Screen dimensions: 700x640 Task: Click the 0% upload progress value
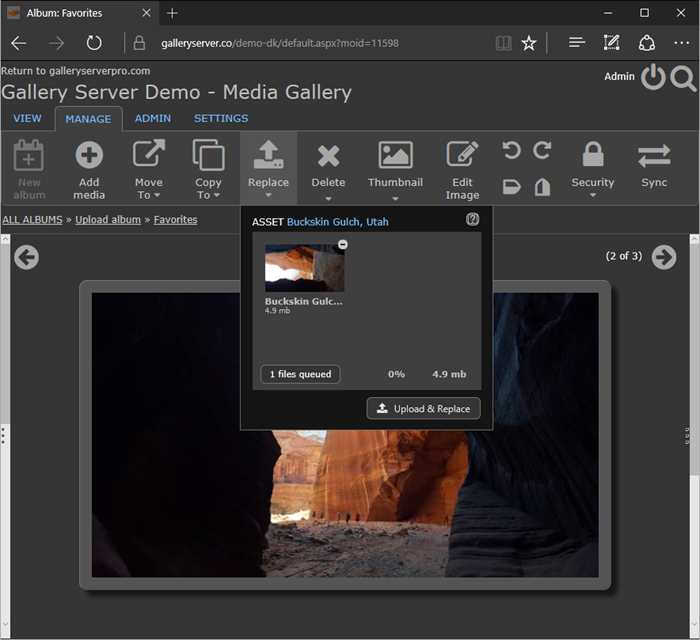tap(396, 374)
